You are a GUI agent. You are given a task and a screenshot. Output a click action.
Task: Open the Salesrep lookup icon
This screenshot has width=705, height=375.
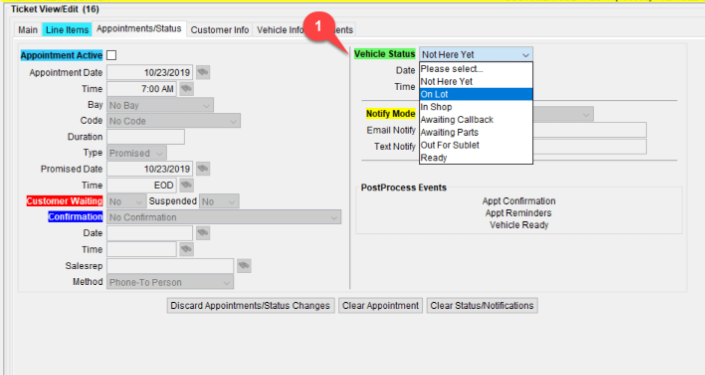[x=244, y=266]
